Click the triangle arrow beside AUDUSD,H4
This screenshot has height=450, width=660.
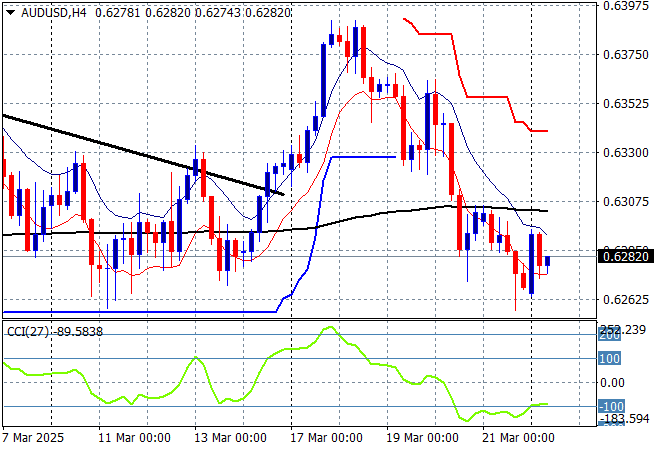pyautogui.click(x=11, y=13)
